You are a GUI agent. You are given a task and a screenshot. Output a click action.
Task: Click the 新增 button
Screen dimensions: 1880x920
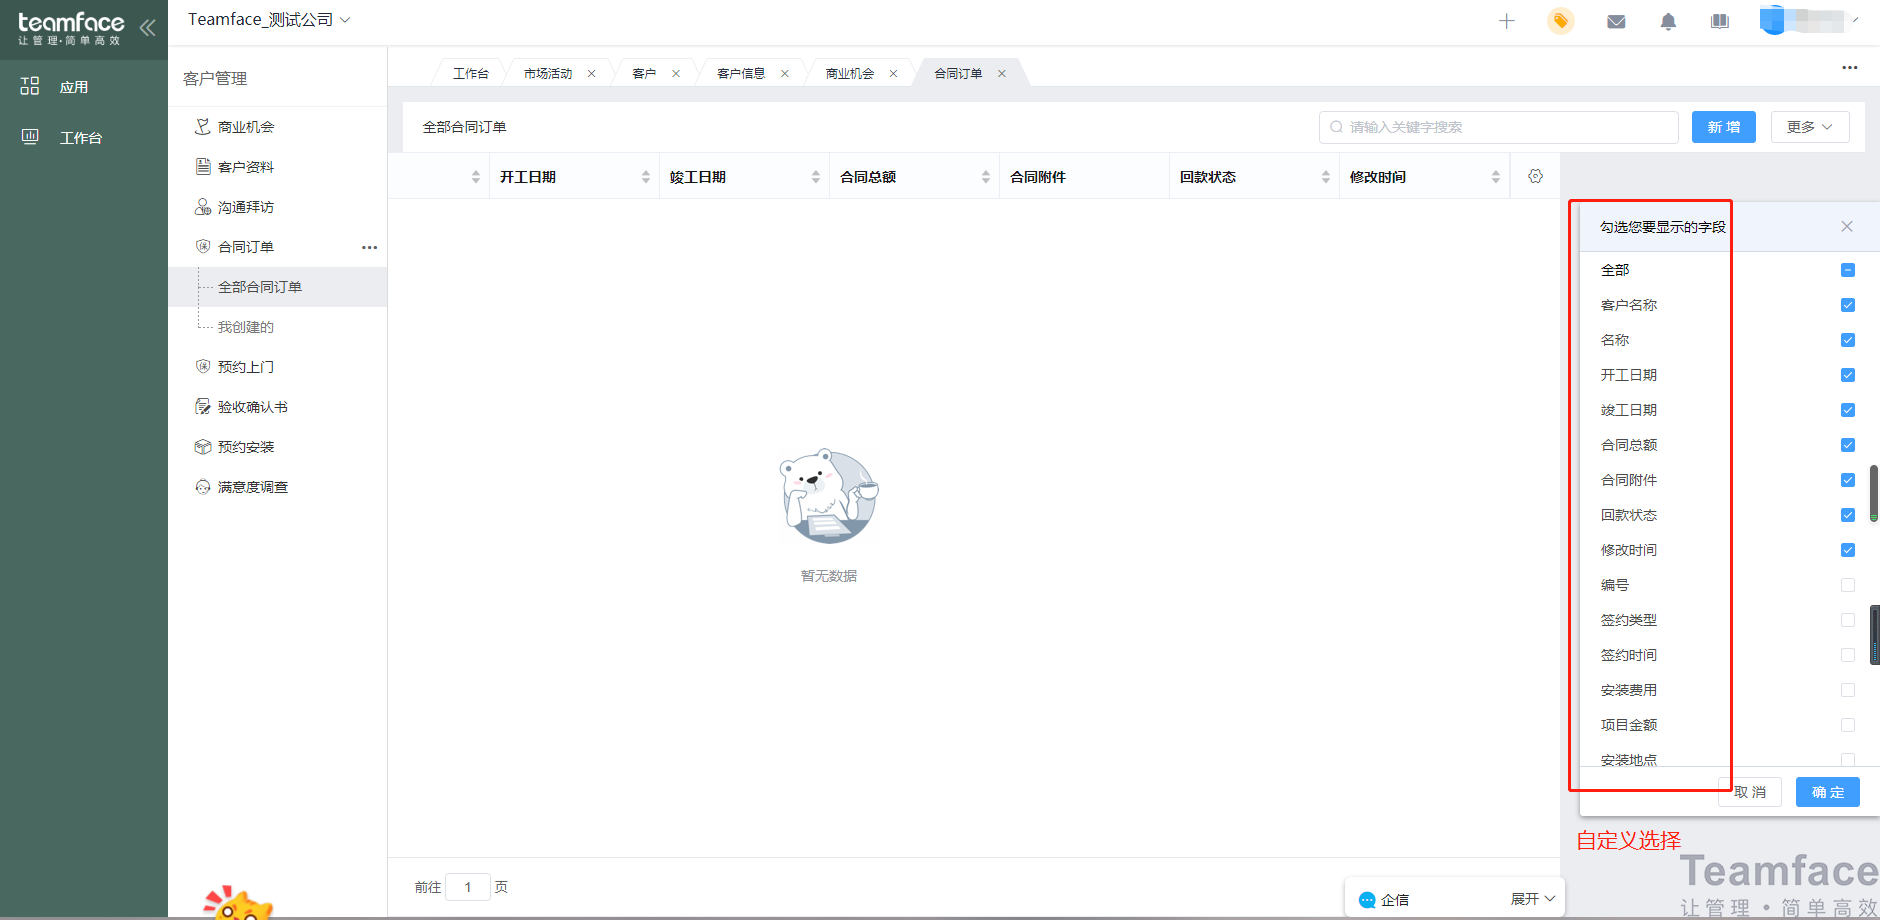[x=1722, y=127]
